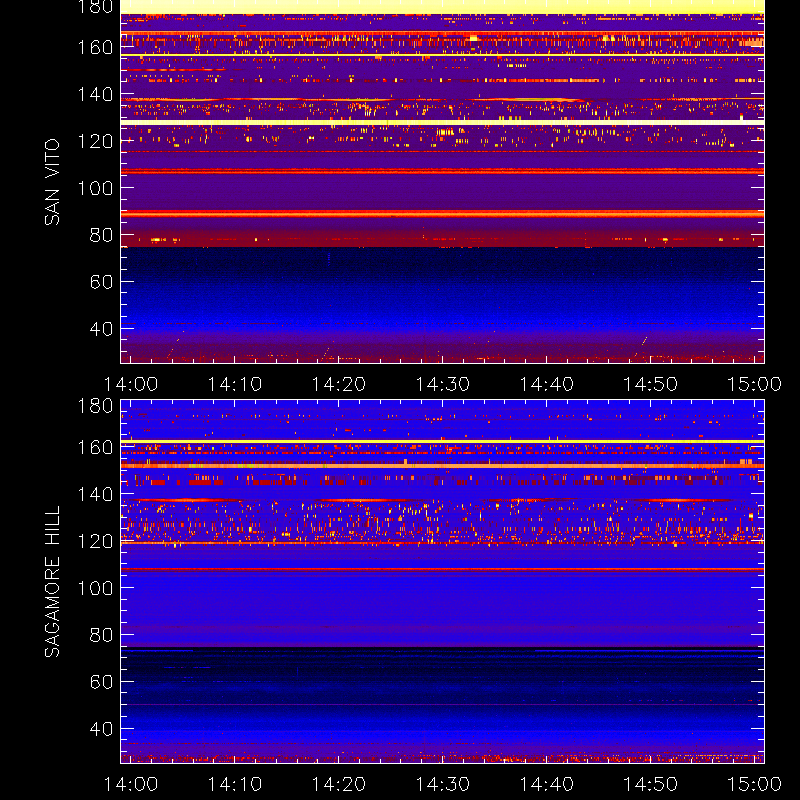Pick the 40 frequency label on San Vito axis

coord(101,329)
